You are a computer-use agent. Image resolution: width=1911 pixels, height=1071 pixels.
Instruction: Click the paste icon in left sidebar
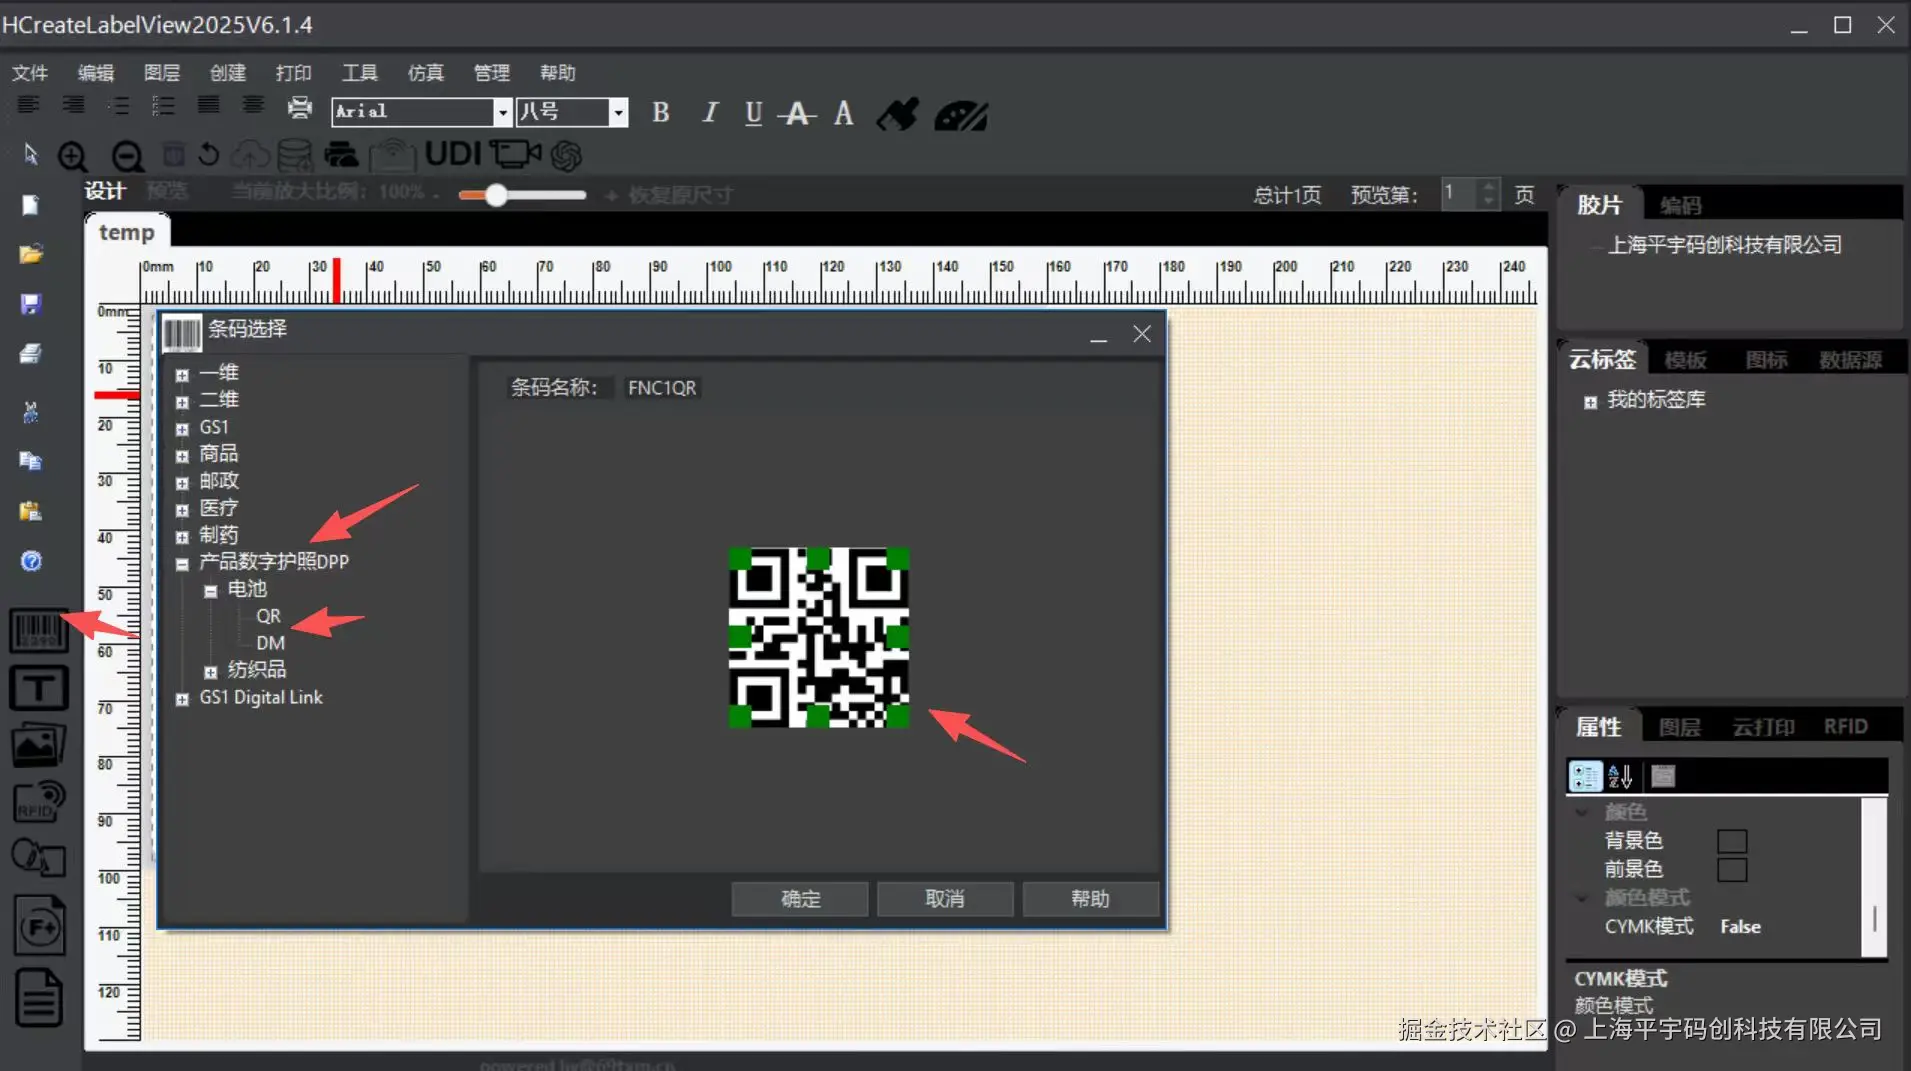30,511
